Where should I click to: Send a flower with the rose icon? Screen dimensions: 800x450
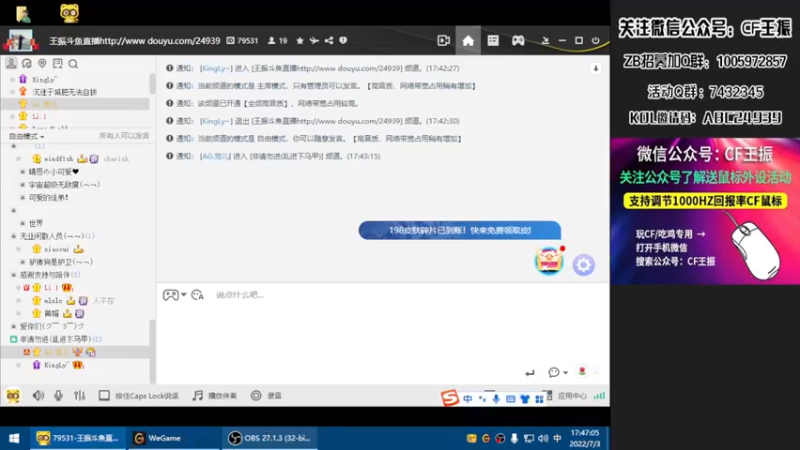(x=582, y=371)
